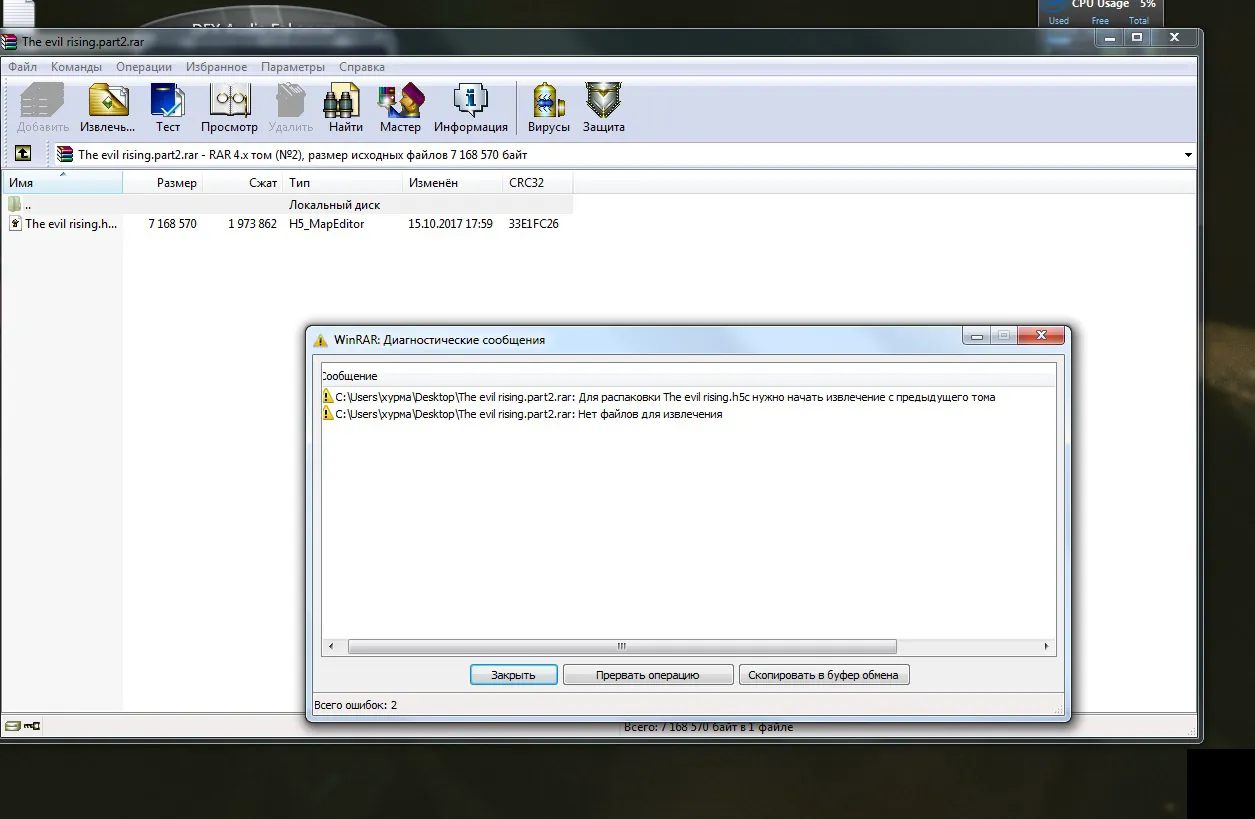1255x819 pixels.
Task: Click the Сообщение column header in dialog
Action: click(688, 376)
